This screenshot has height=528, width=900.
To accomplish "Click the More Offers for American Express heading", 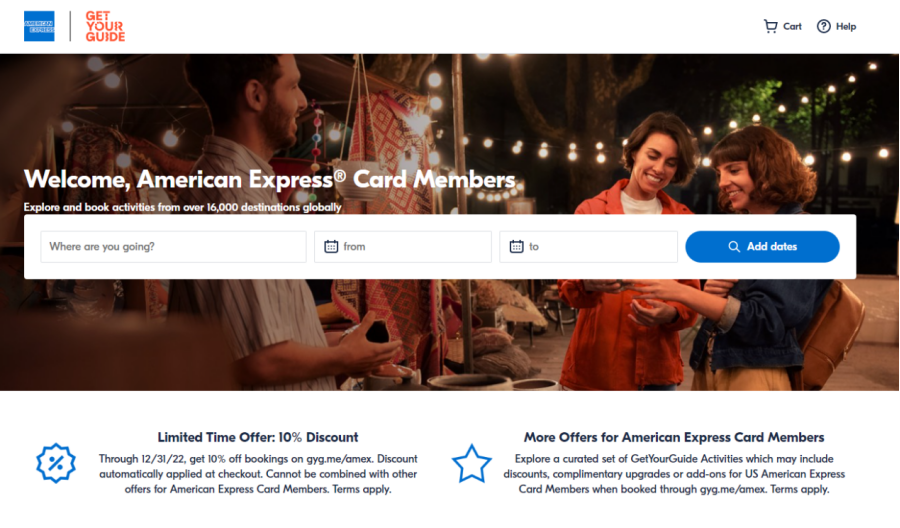I will [674, 437].
